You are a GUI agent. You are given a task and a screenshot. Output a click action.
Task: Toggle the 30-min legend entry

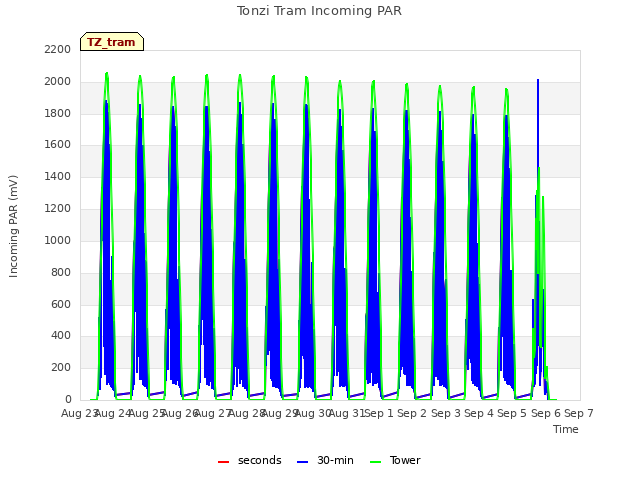coord(325,460)
